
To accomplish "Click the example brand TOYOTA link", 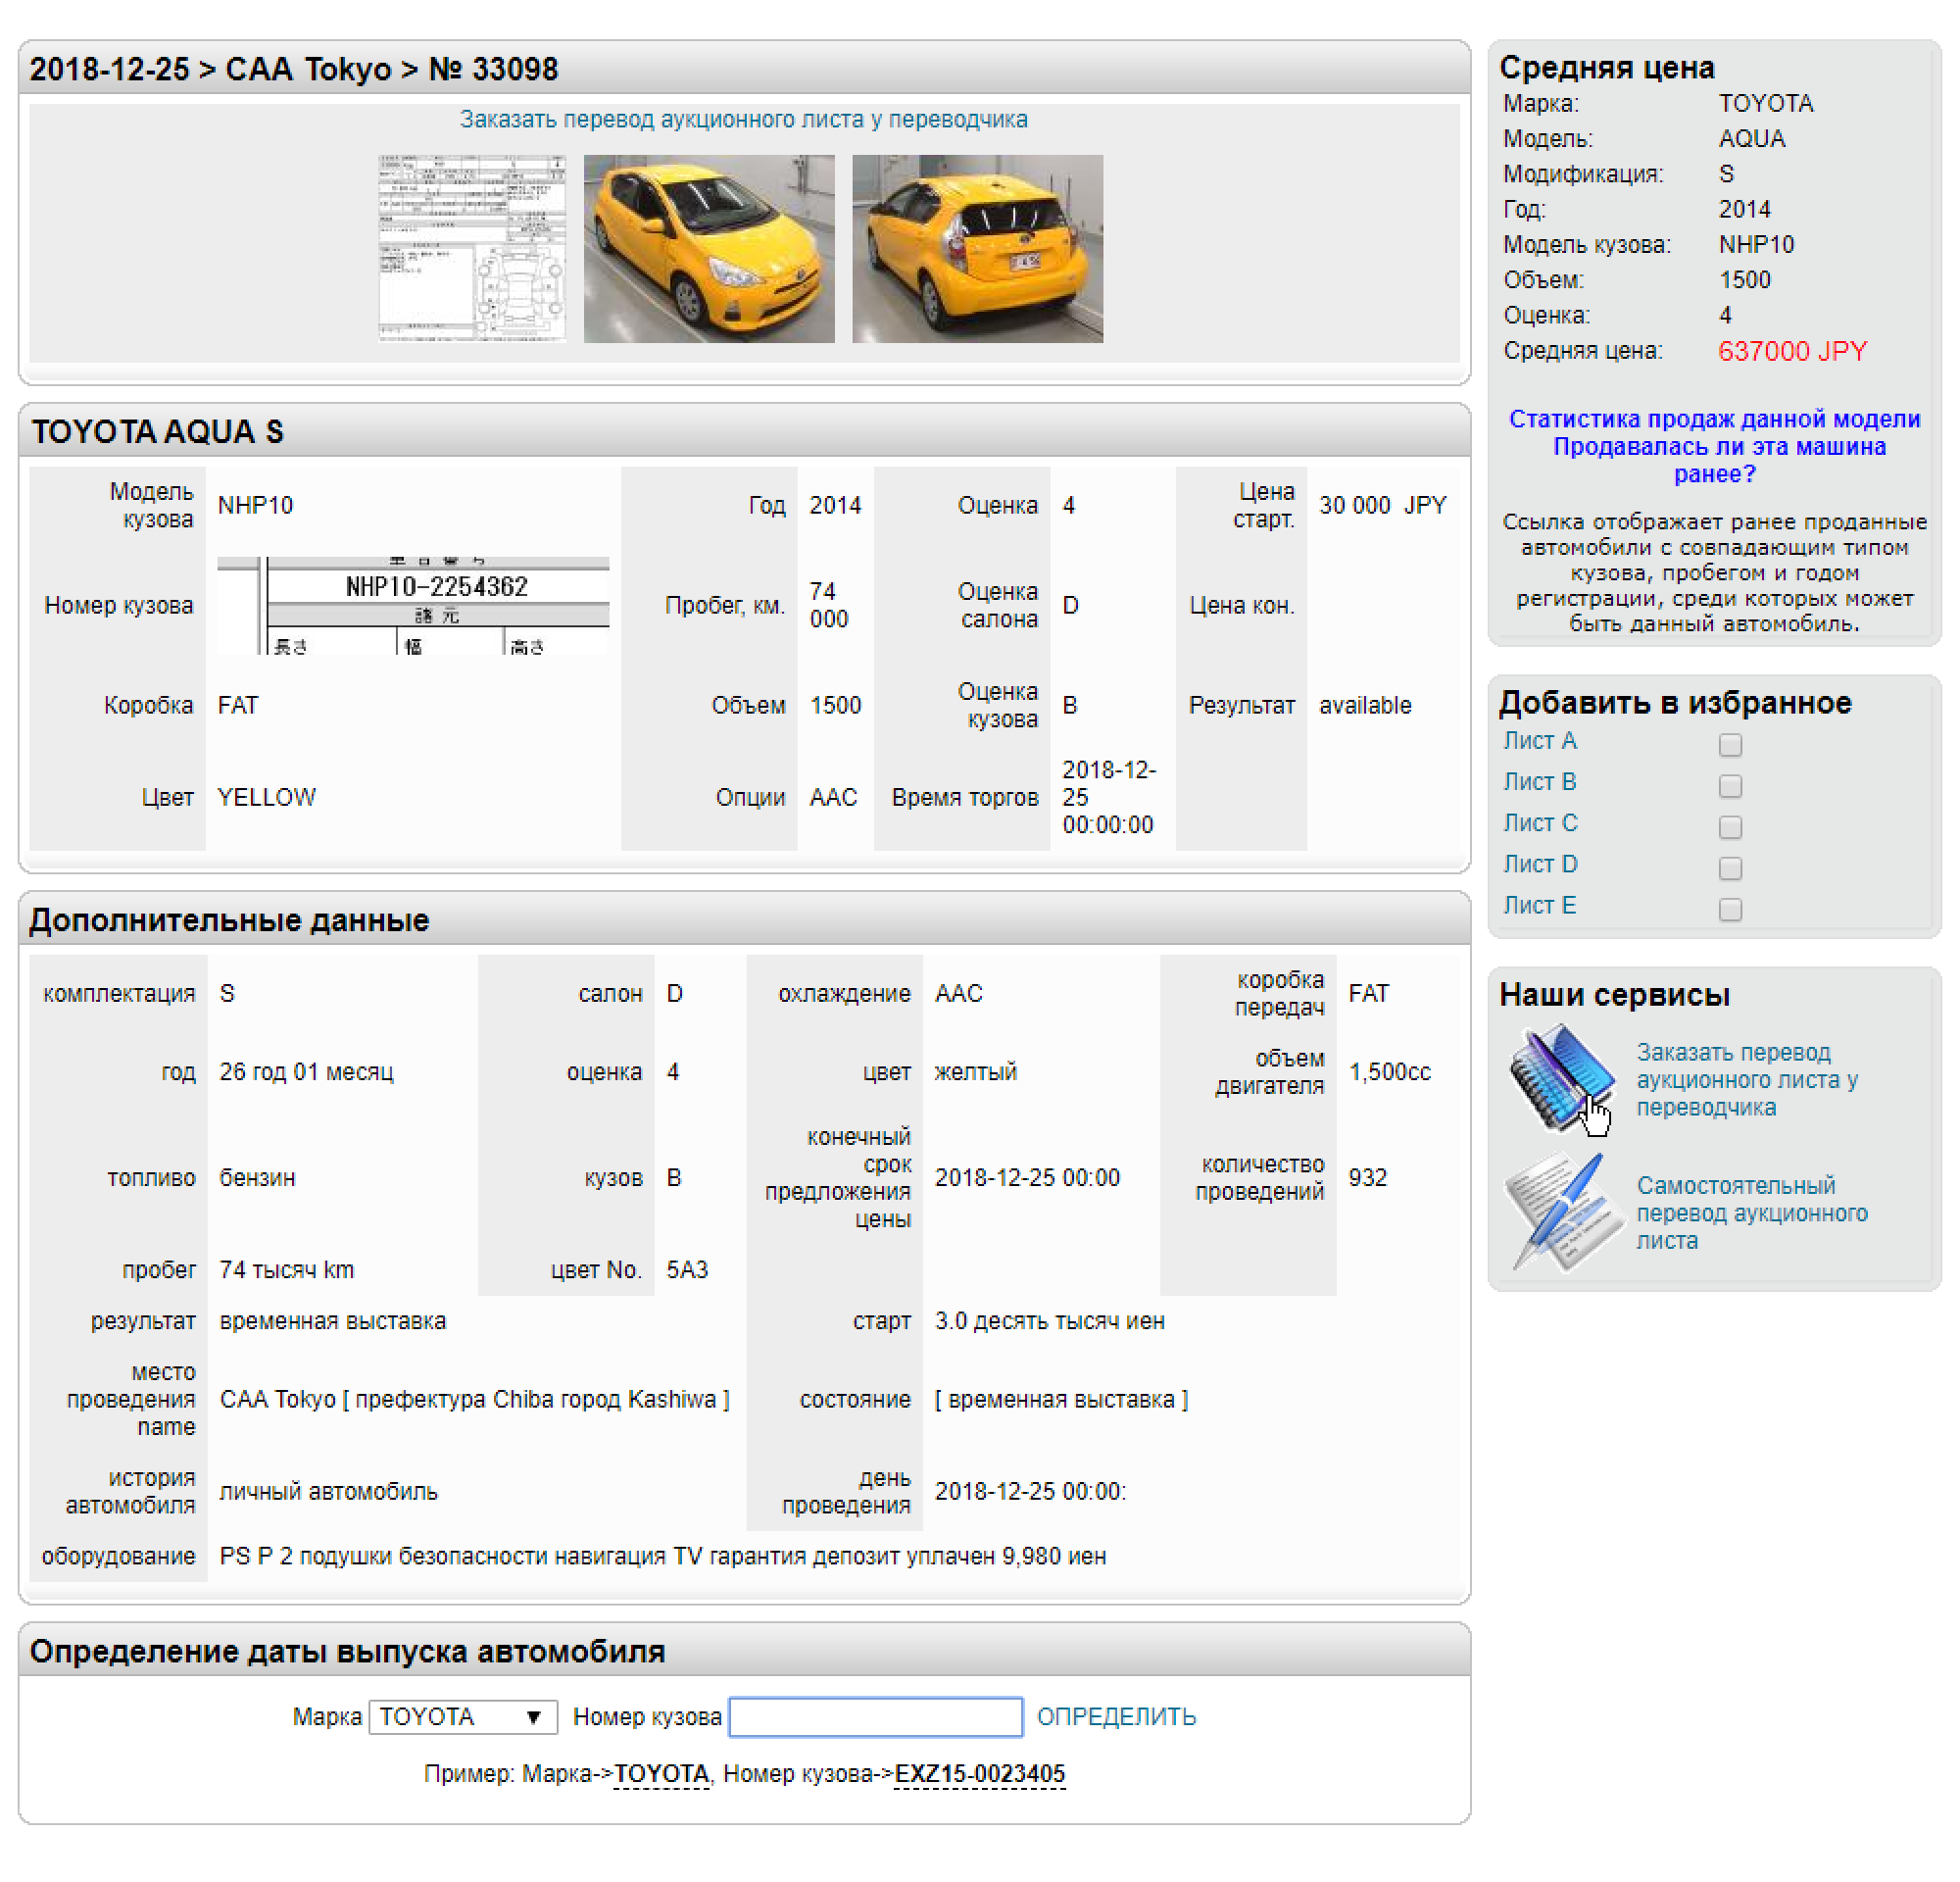I will tap(661, 1773).
